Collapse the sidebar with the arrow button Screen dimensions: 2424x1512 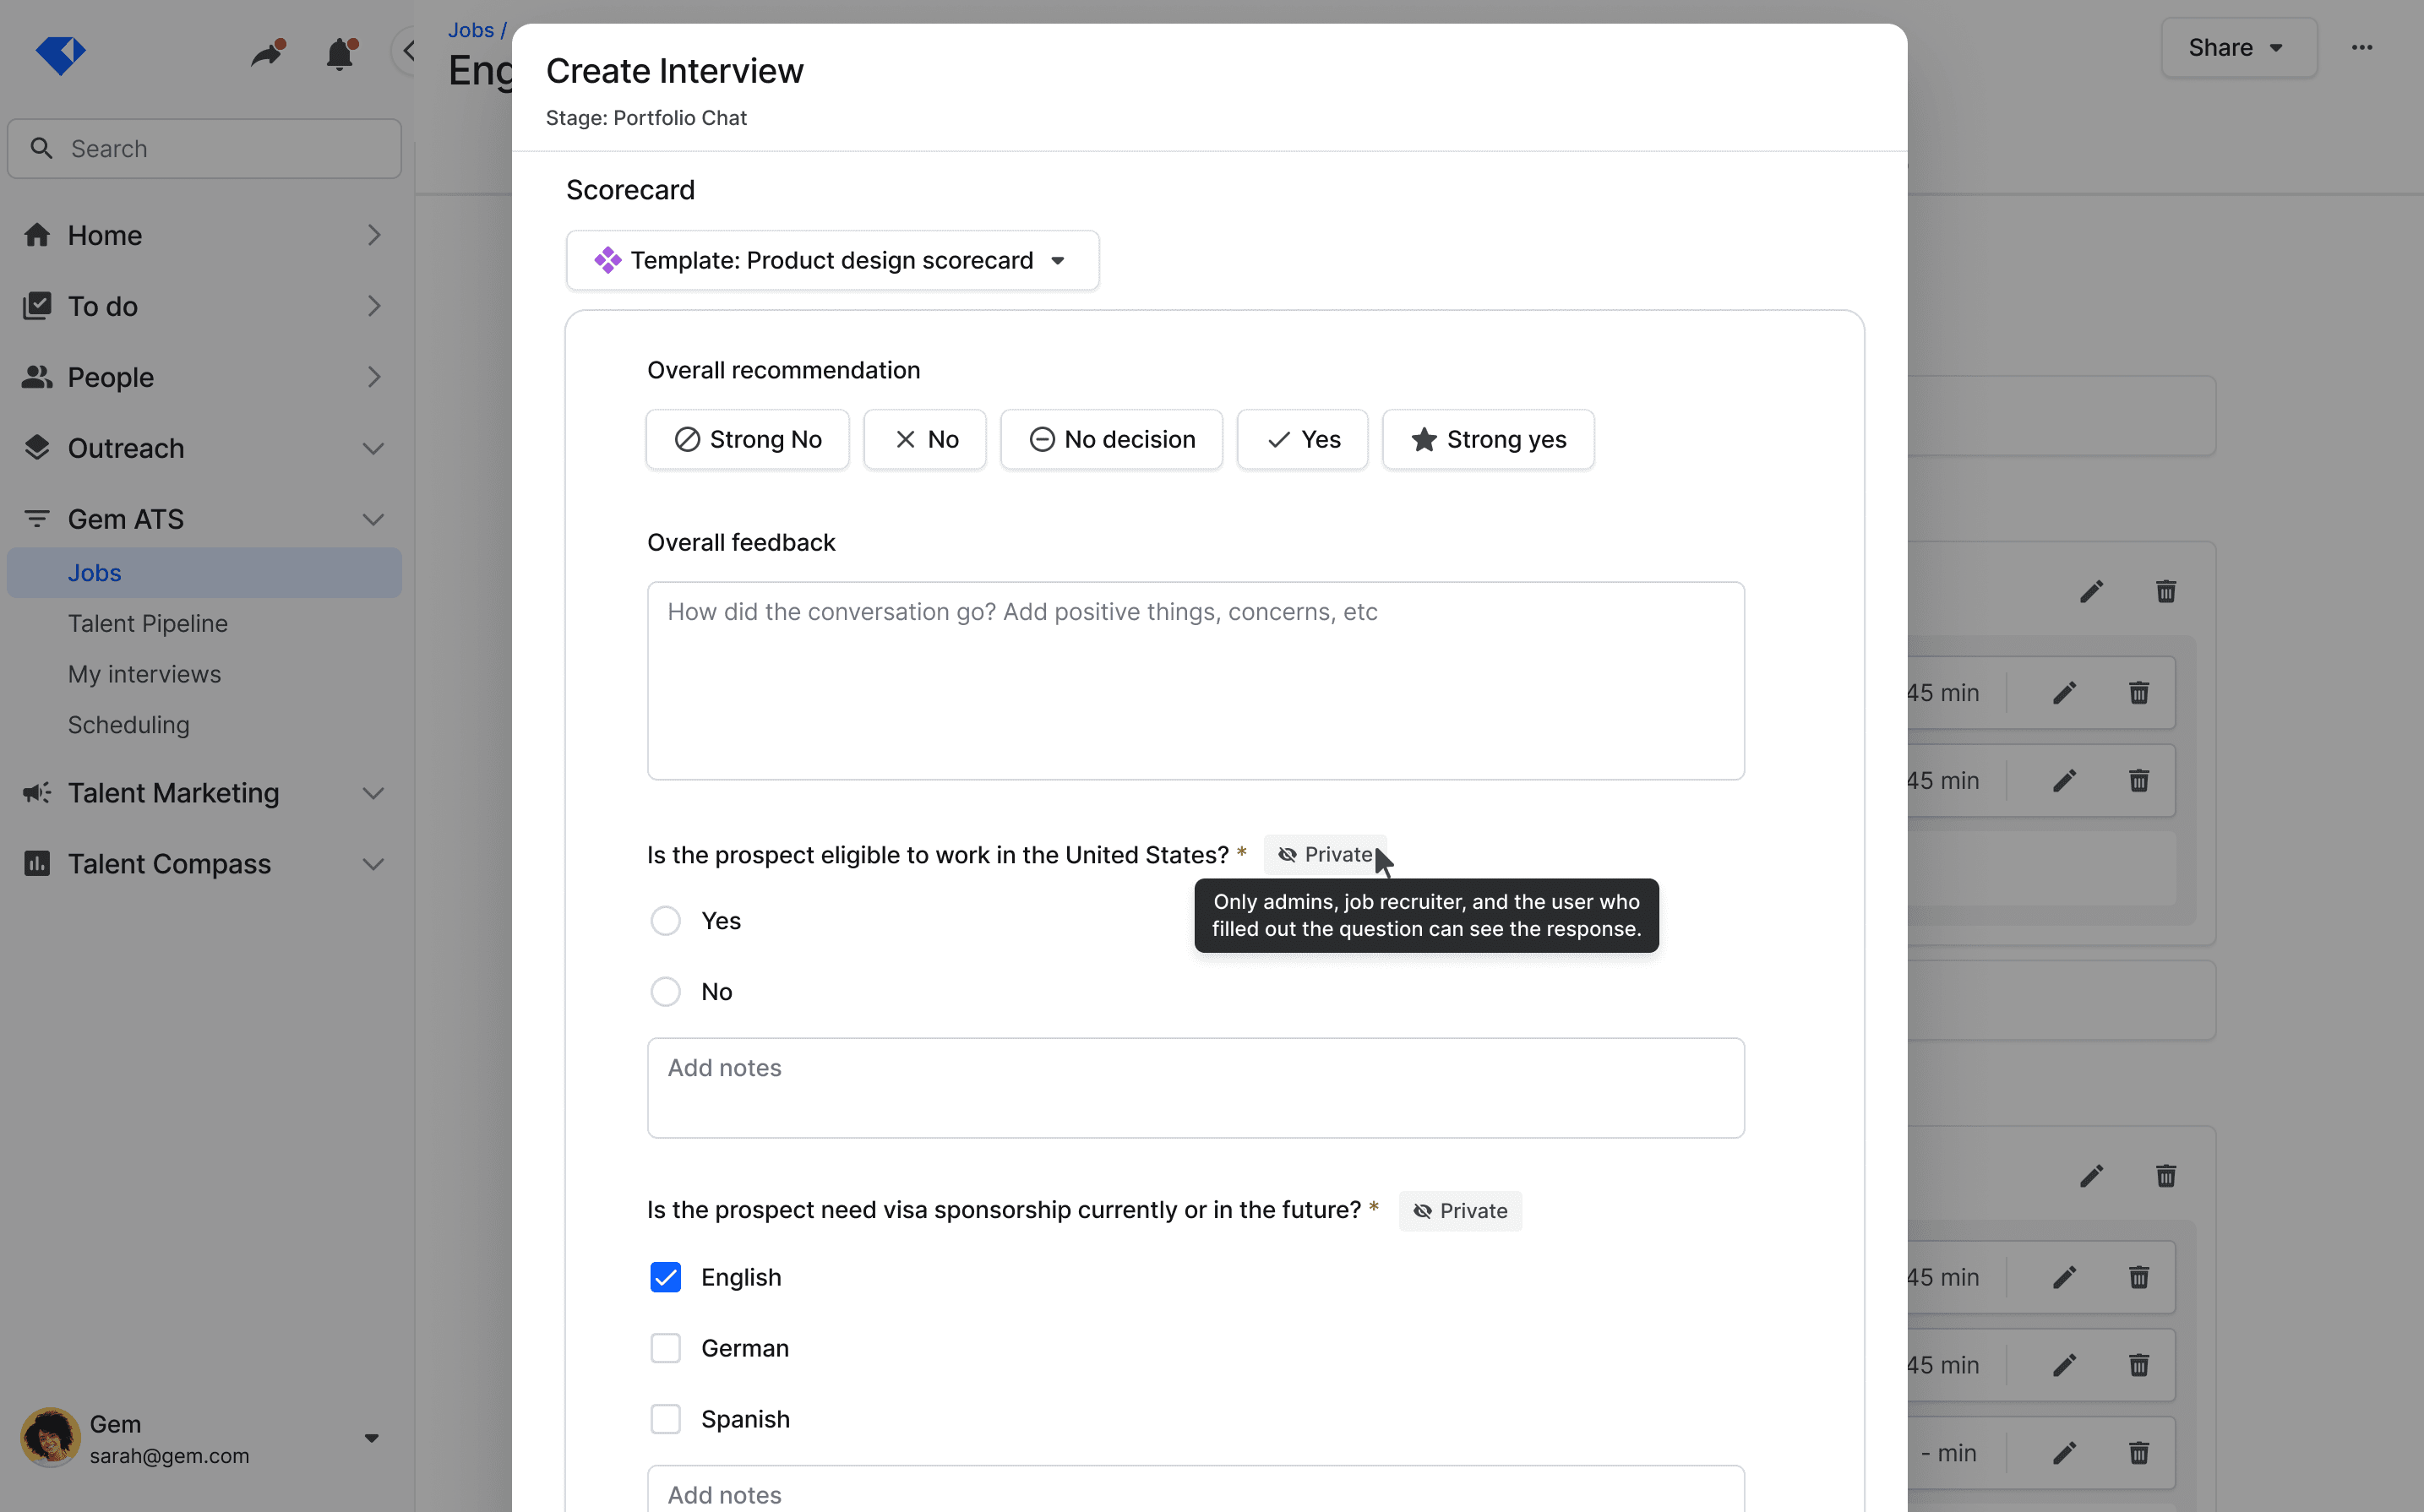coord(408,50)
